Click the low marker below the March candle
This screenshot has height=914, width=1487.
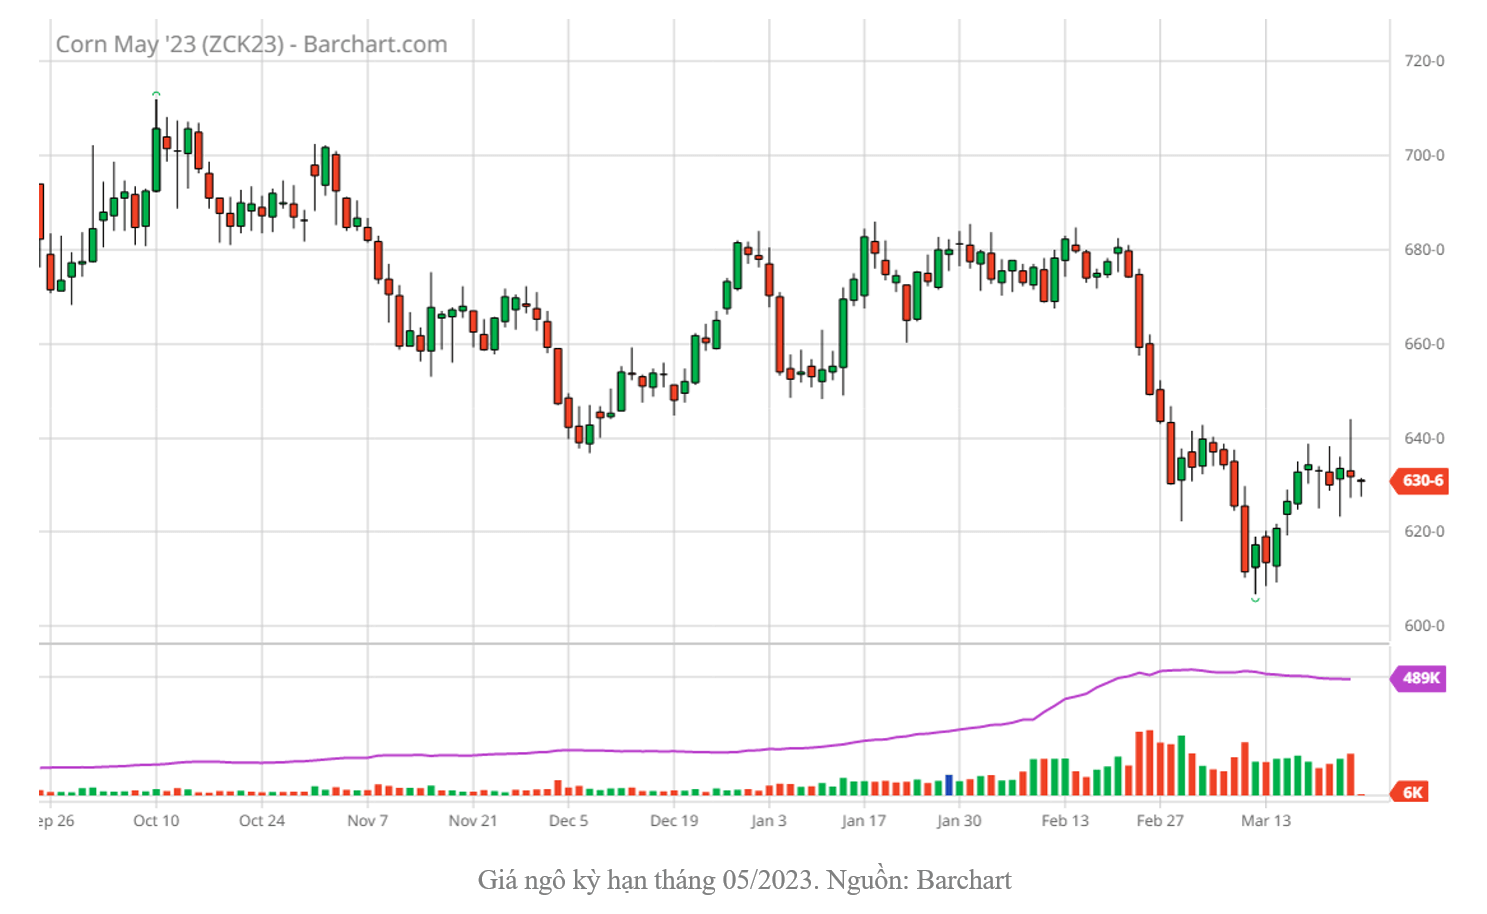click(1255, 599)
